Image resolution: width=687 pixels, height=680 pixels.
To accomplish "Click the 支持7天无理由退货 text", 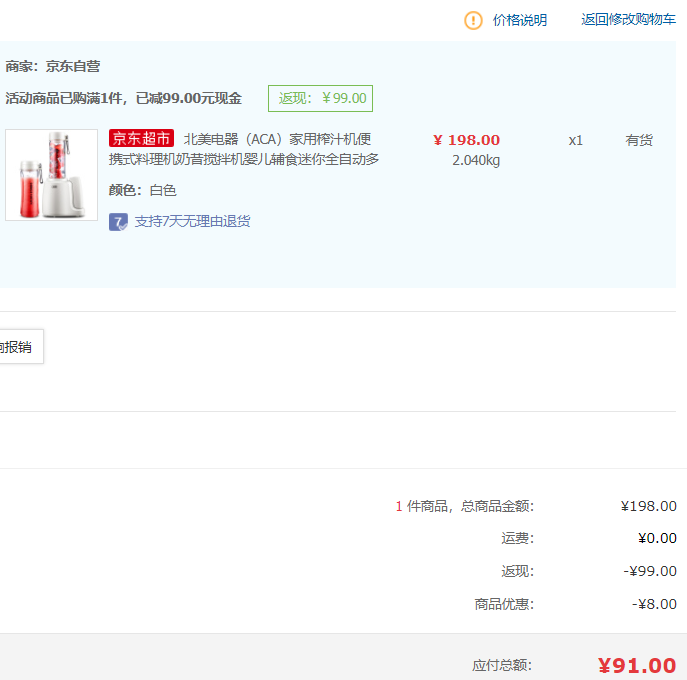I will pyautogui.click(x=192, y=221).
